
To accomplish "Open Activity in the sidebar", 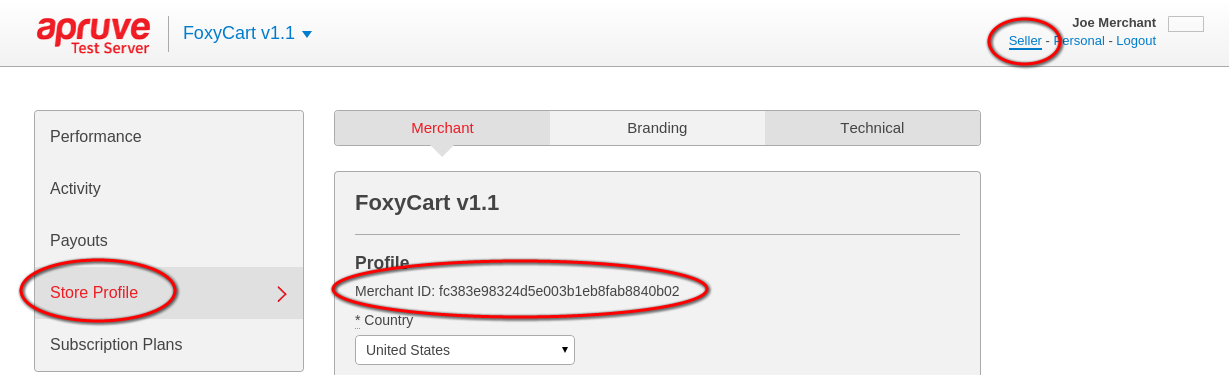I will coord(169,189).
